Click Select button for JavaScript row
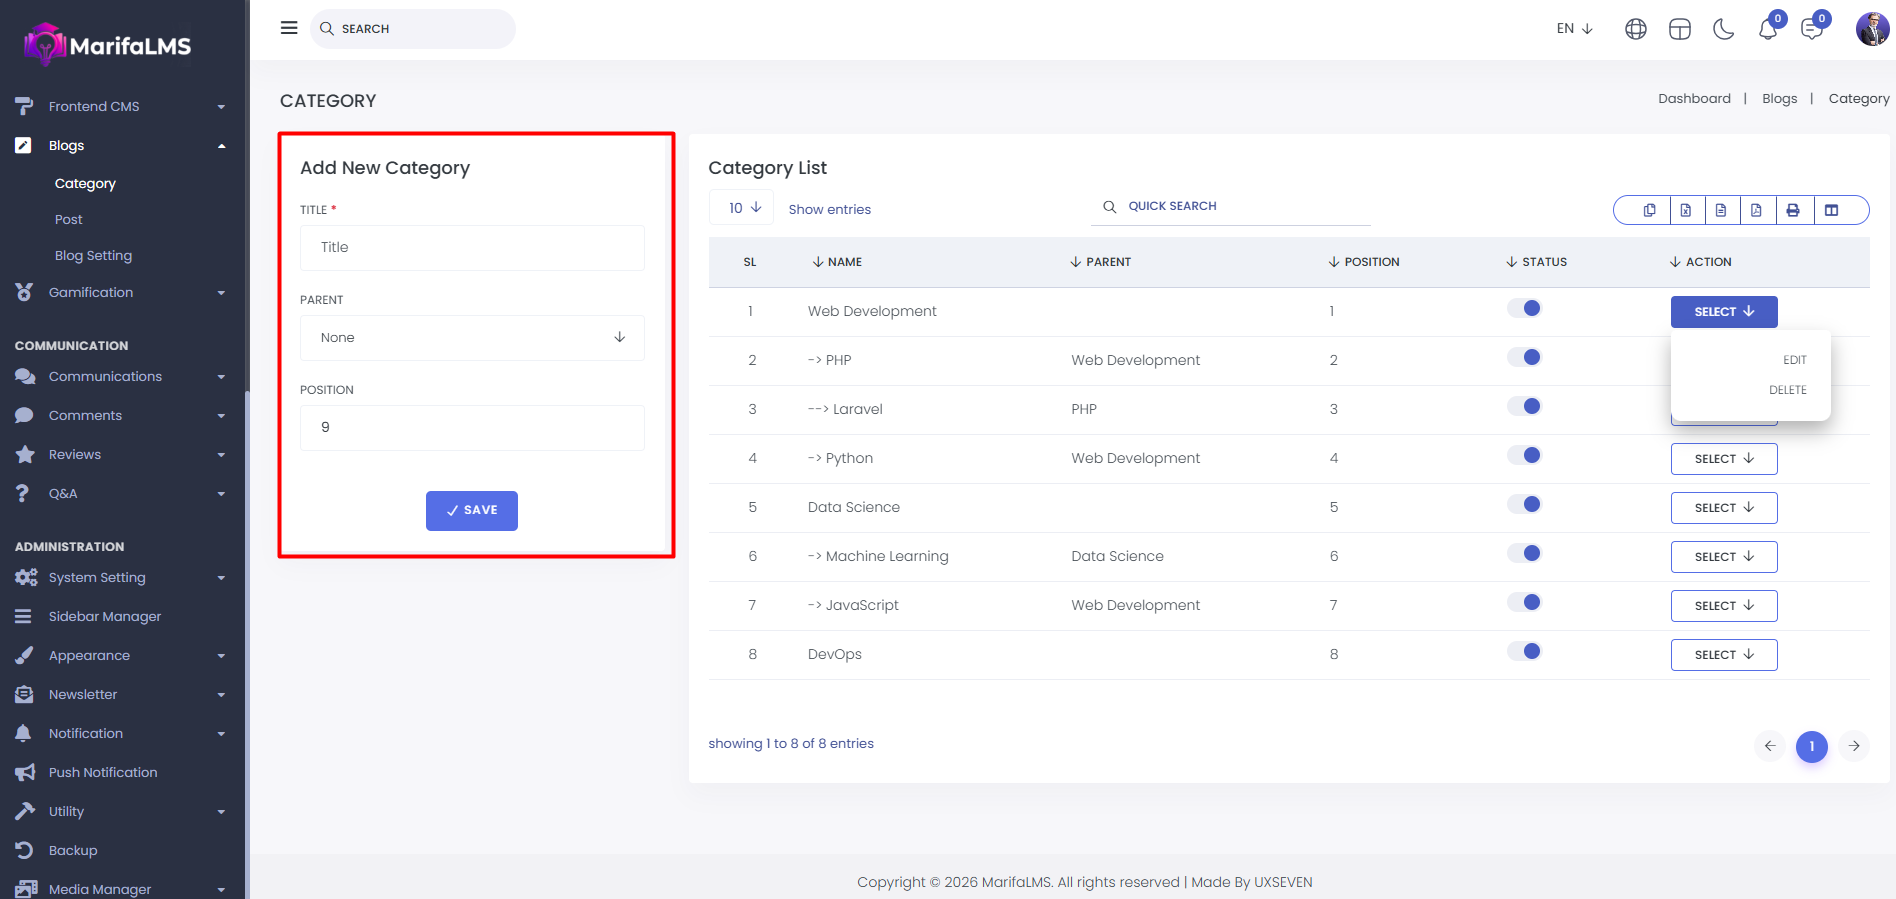The width and height of the screenshot is (1896, 899). [1723, 606]
